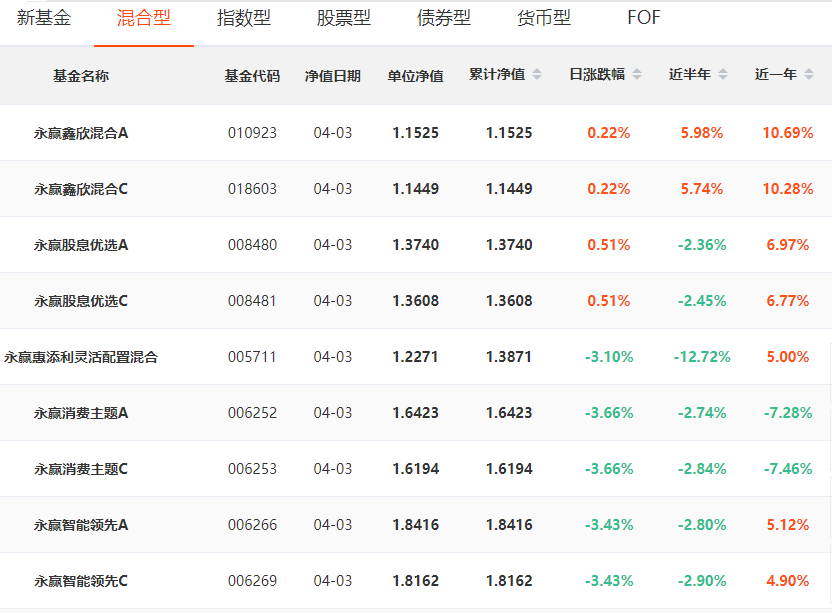Select the 货币型 tab

544,18
